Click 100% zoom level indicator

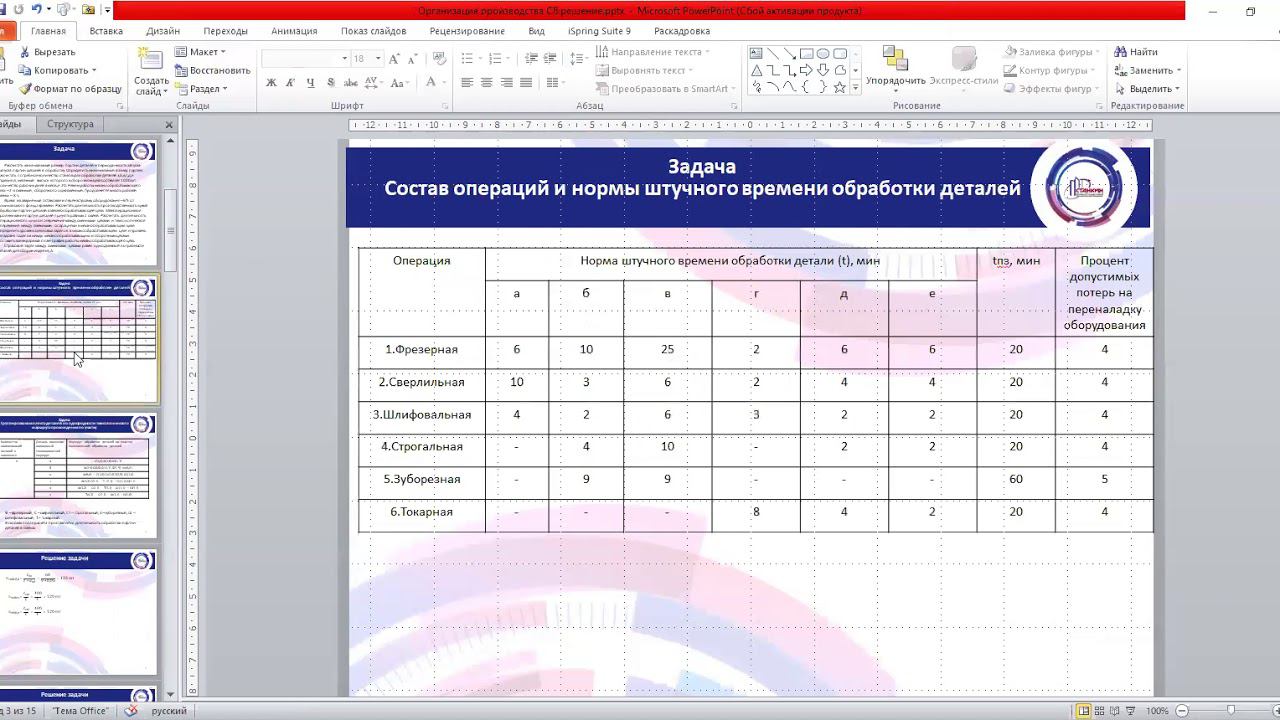1157,711
